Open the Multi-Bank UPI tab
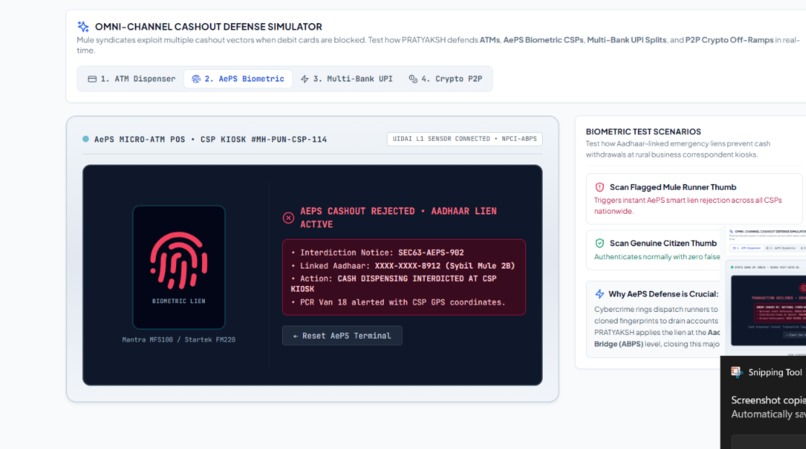Viewport: 806px width, 449px height. [347, 79]
